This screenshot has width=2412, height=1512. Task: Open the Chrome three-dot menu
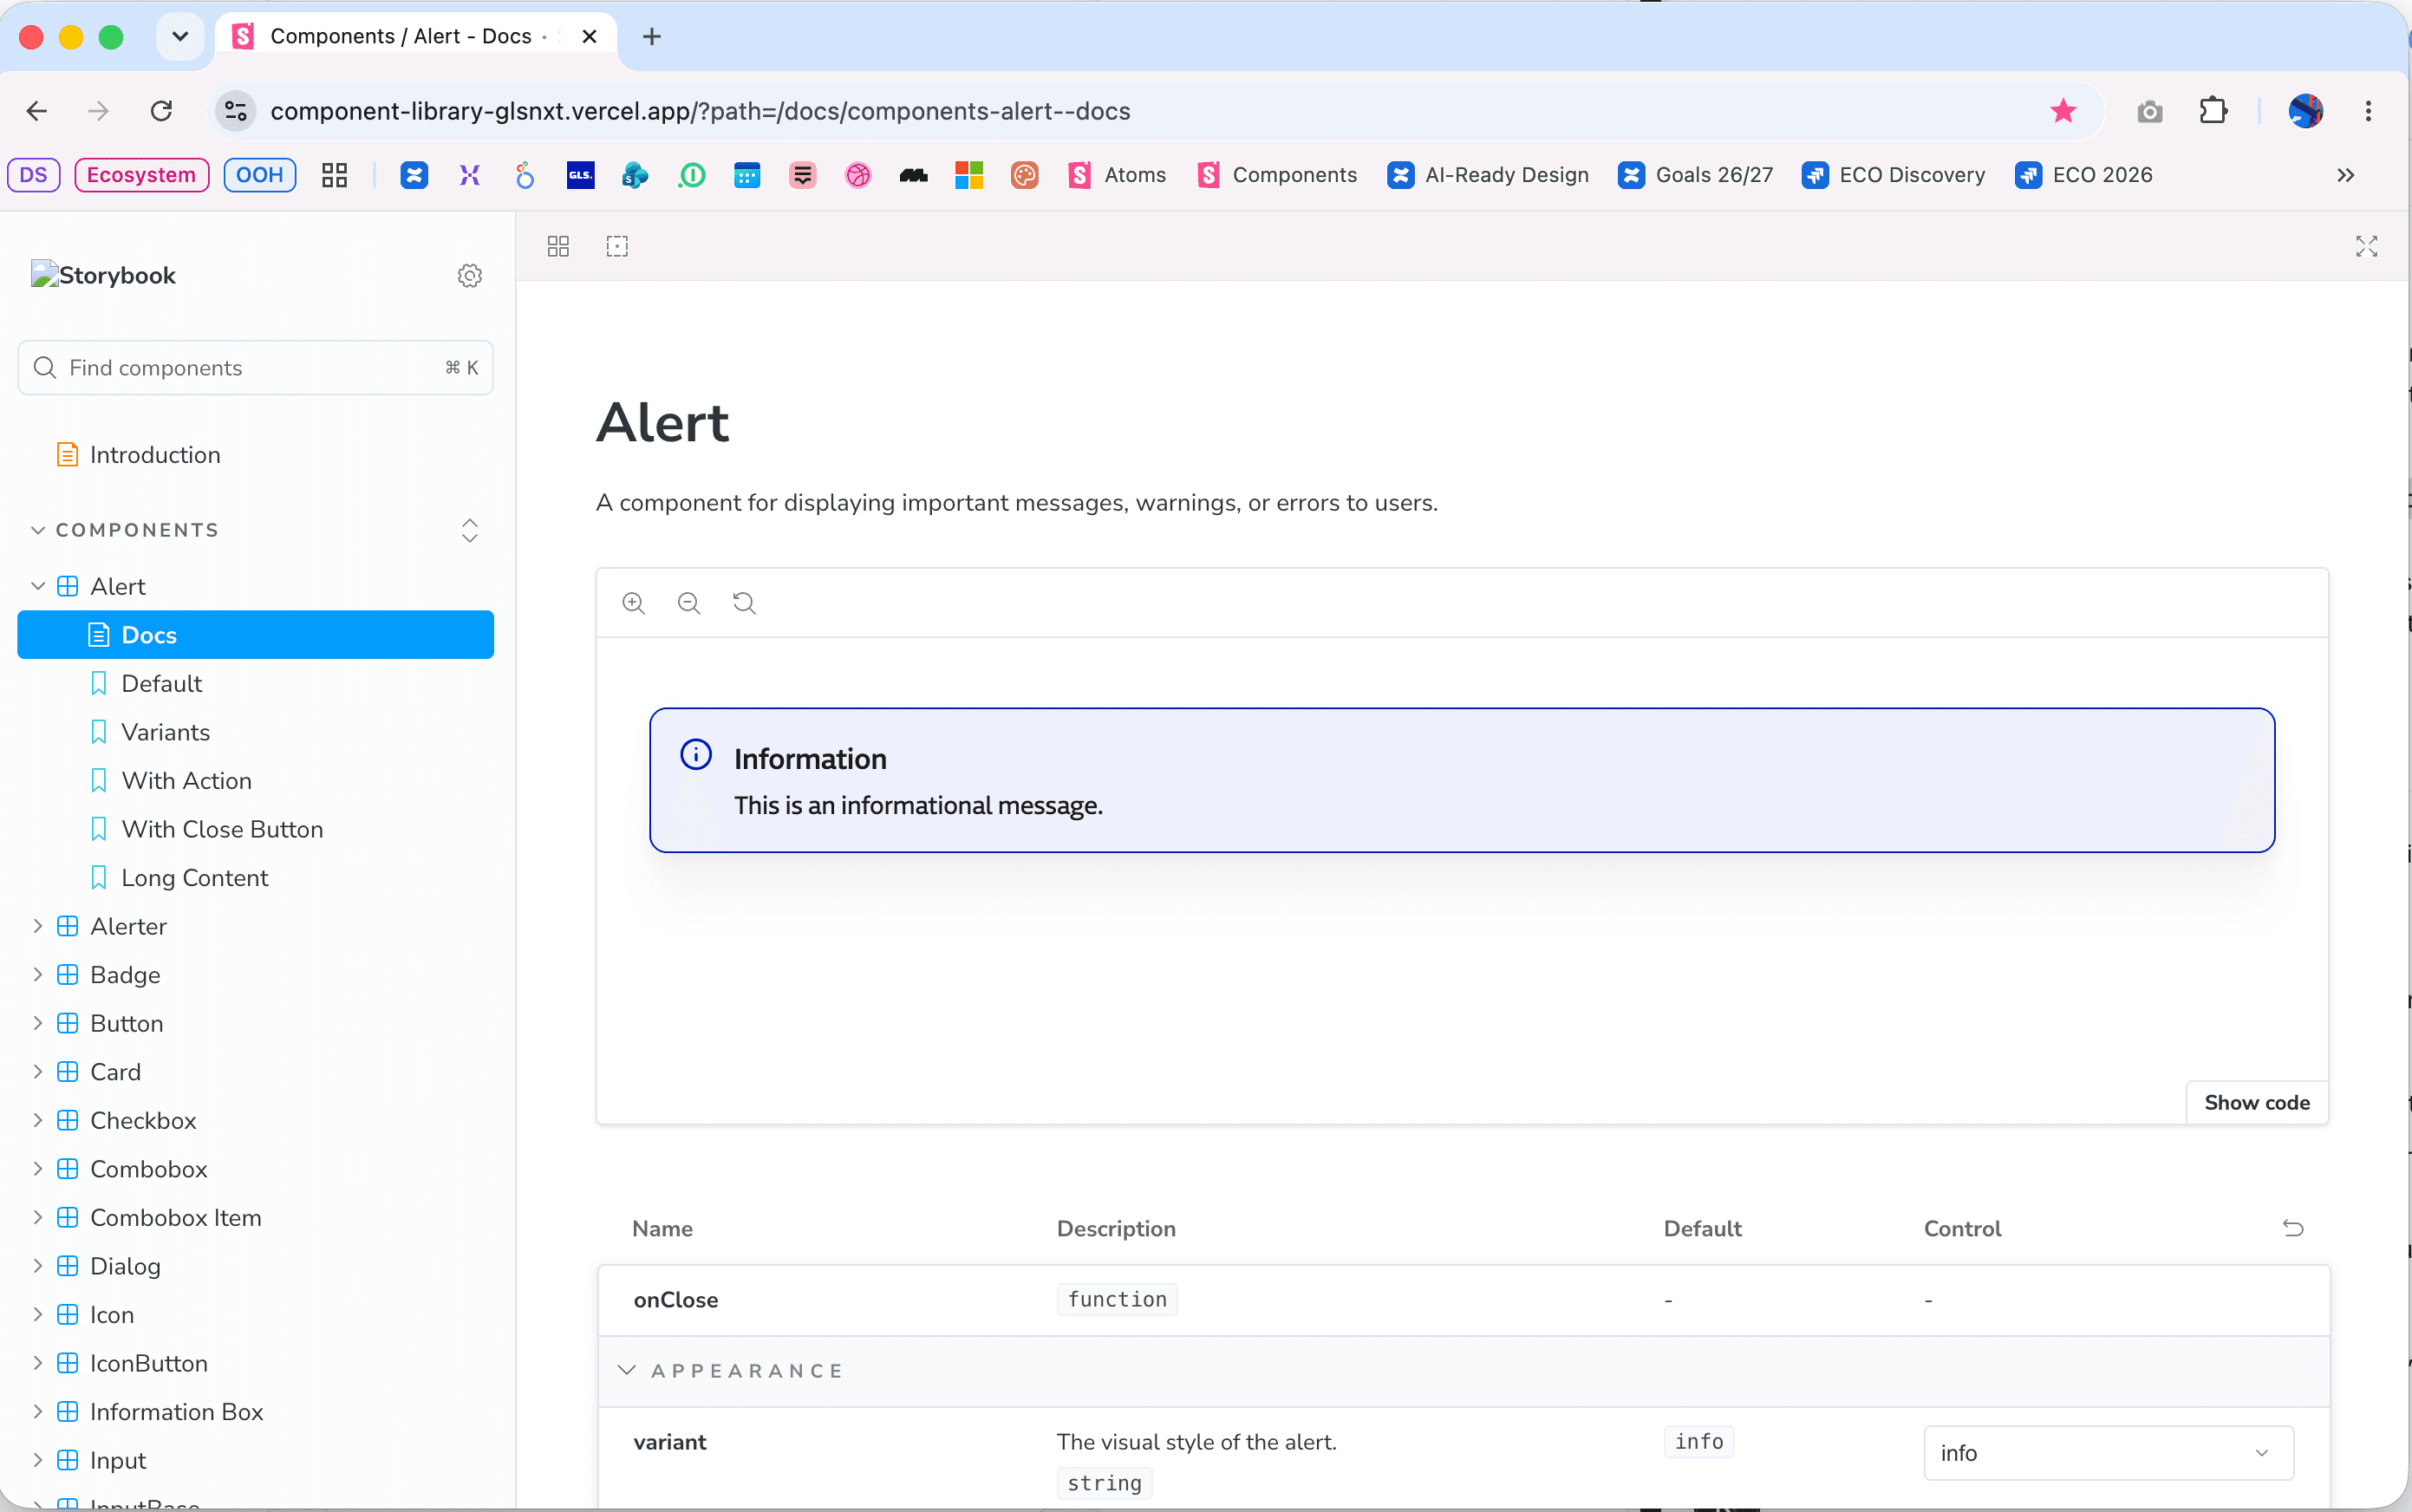pos(2367,111)
